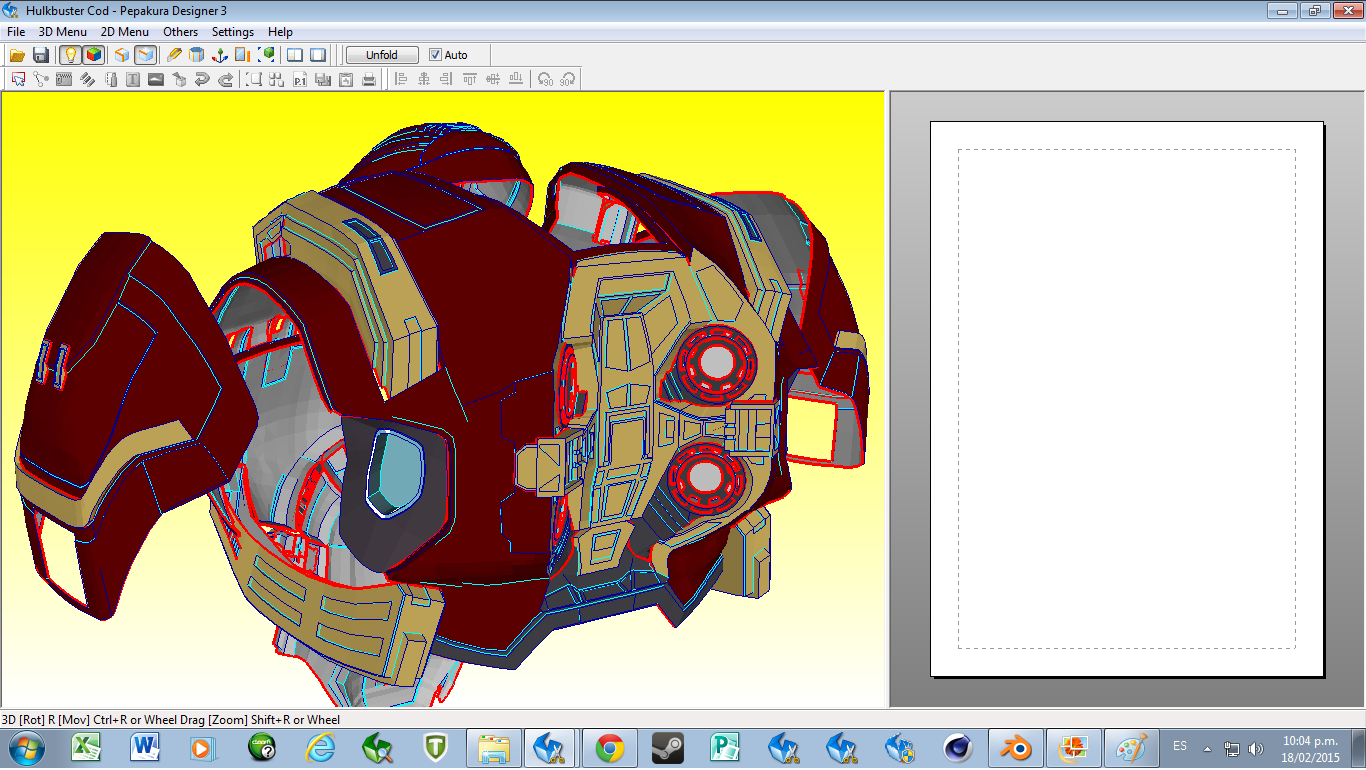The image size is (1366, 770).
Task: Click the clipboard copy icon
Action: point(346,79)
